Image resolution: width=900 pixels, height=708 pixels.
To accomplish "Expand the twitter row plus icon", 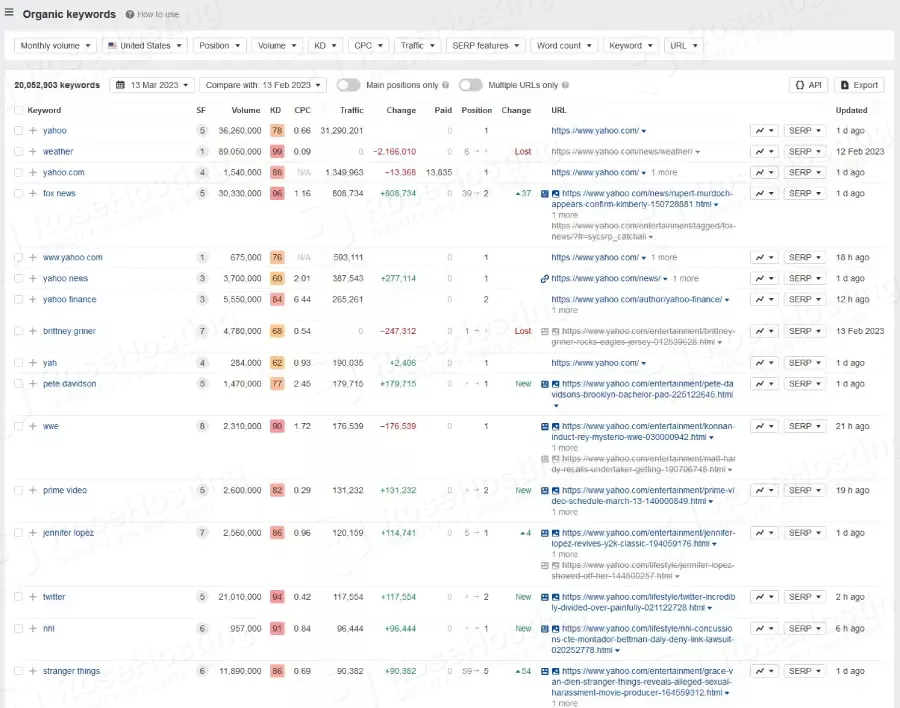I will pos(33,597).
